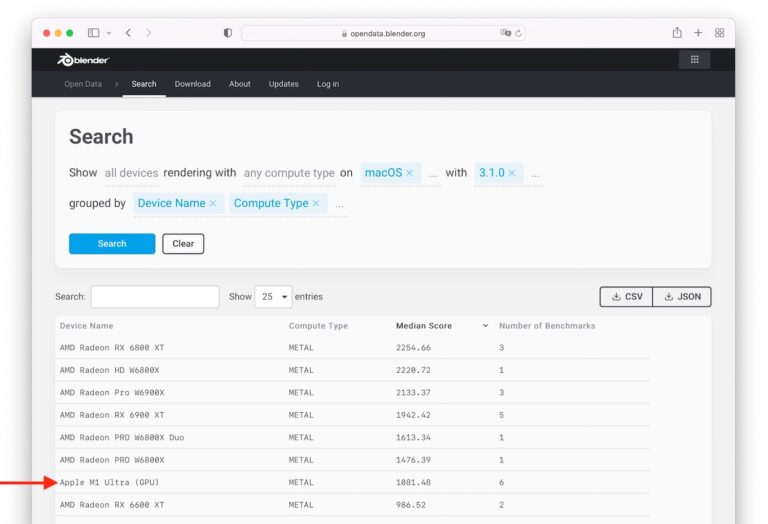Remove the Device Name grouping tag
768x524 pixels.
coord(213,203)
